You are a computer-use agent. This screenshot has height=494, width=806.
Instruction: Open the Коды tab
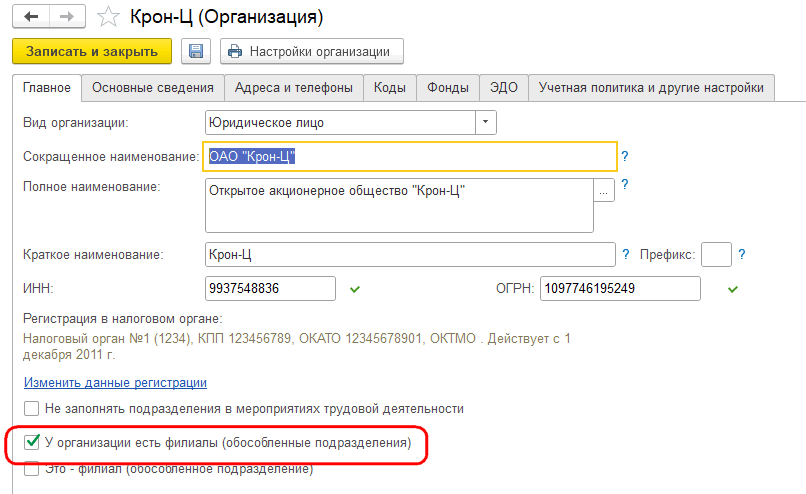[390, 88]
